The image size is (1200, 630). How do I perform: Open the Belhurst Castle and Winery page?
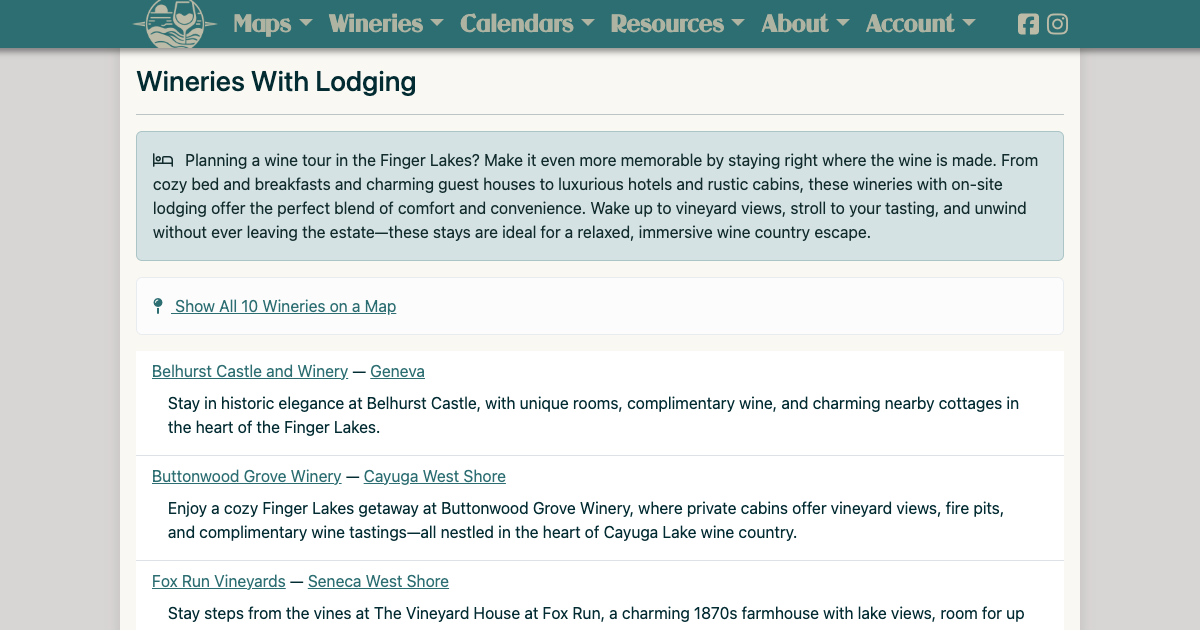[250, 371]
